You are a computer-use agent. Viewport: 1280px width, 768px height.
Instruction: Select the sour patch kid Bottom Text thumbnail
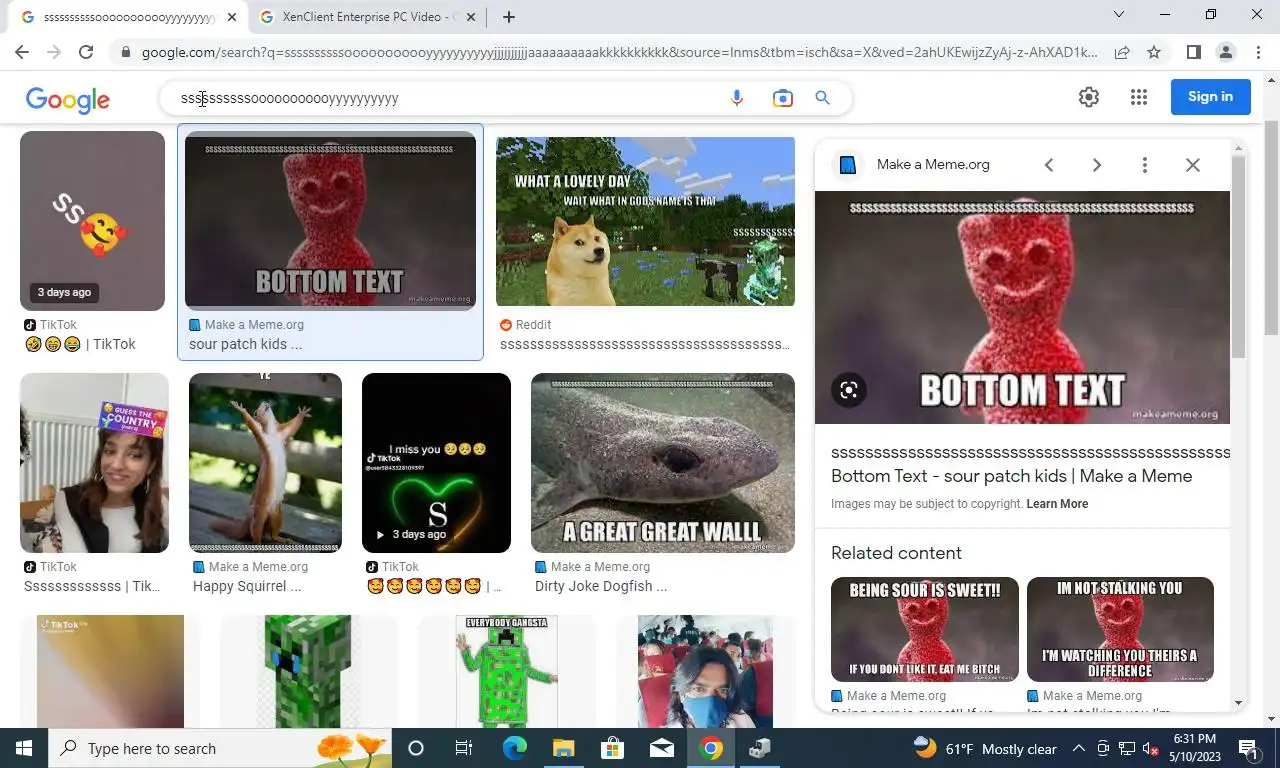click(x=330, y=220)
